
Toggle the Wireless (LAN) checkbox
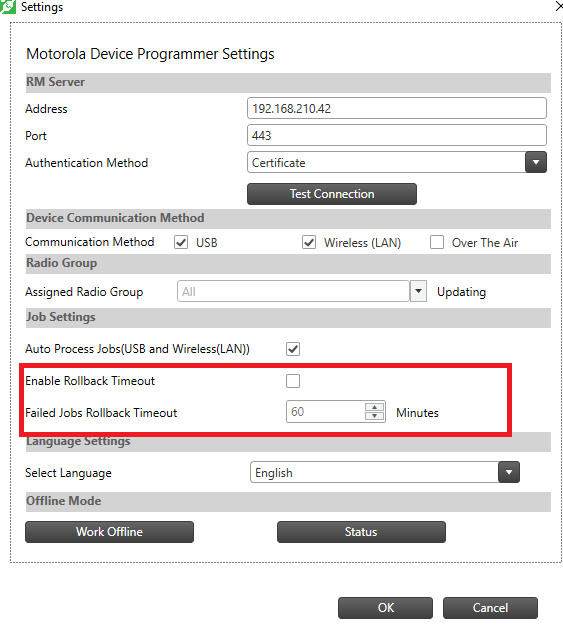[309, 242]
